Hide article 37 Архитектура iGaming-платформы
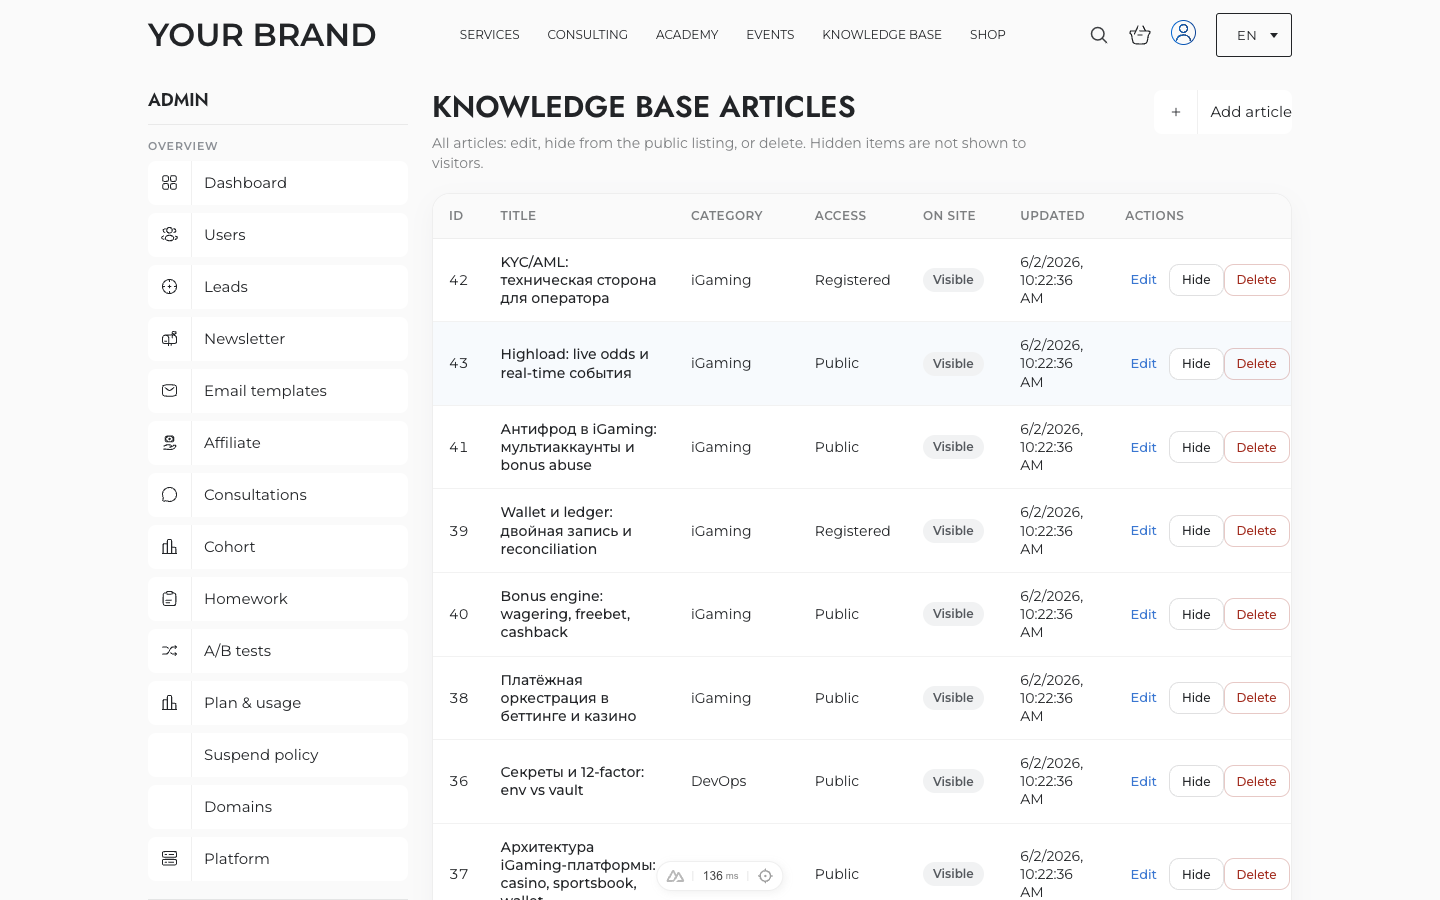This screenshot has width=1440, height=900. (x=1196, y=875)
